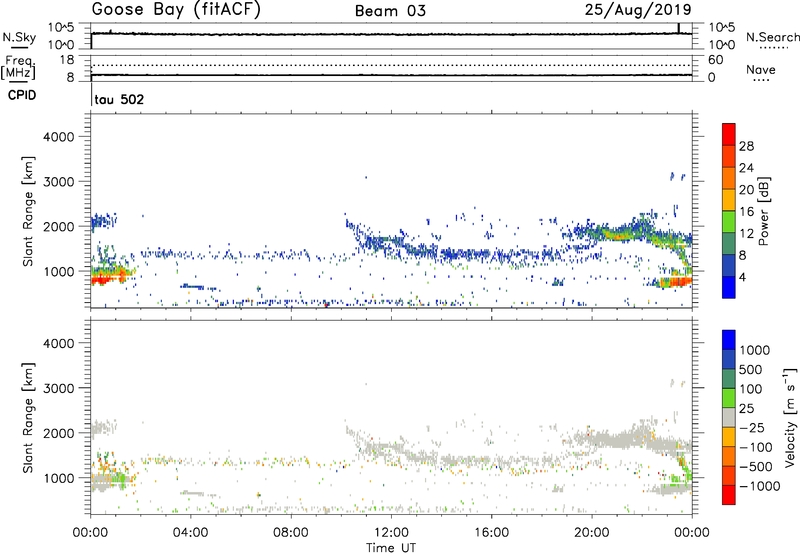
Task: Pick velocity segment between 25 and 100
Action: (729, 398)
